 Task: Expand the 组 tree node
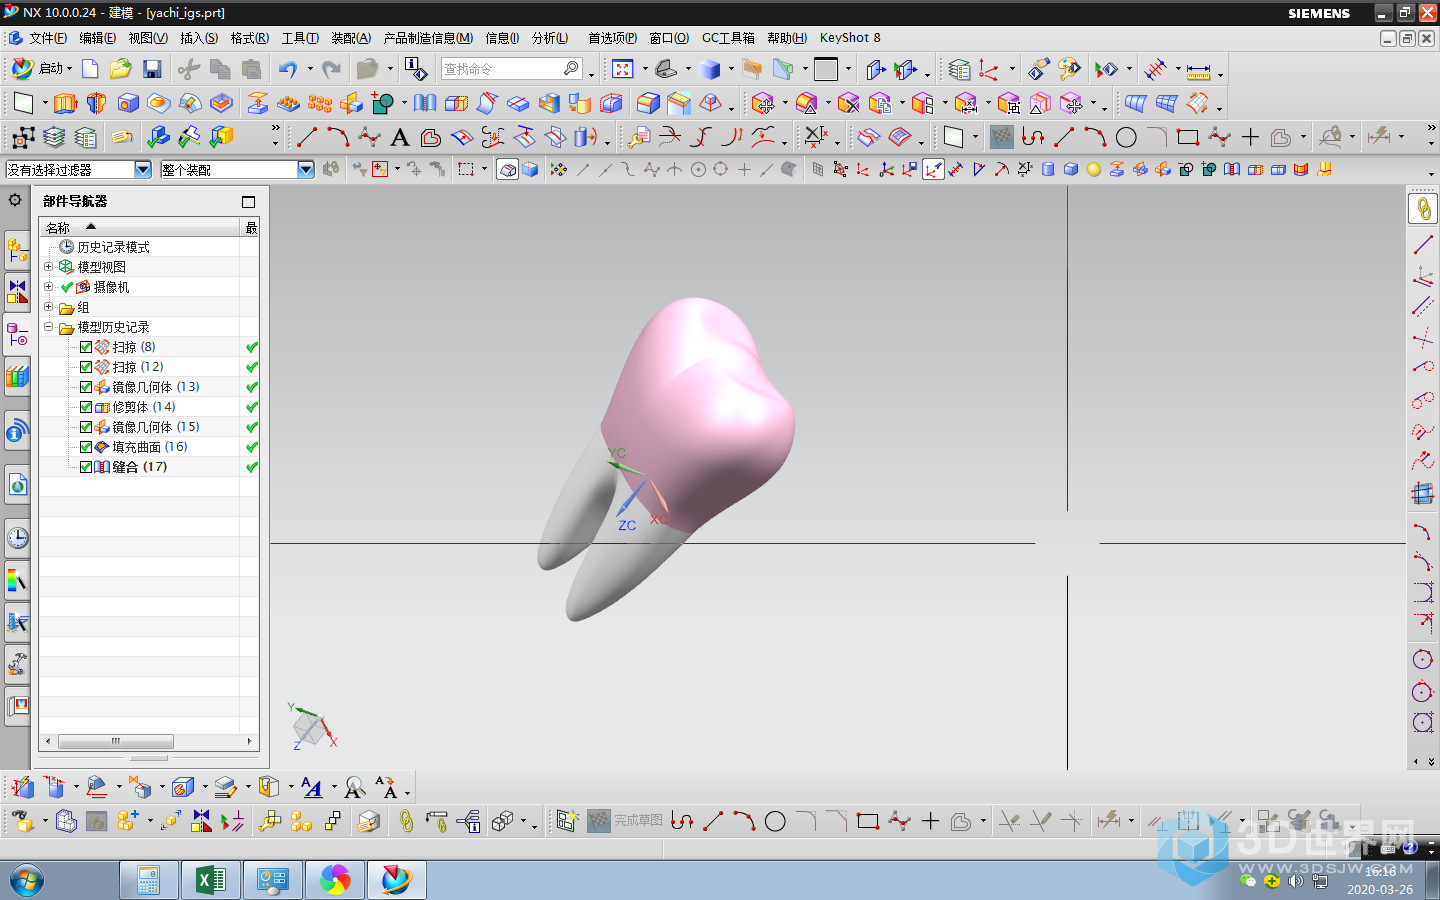48,306
